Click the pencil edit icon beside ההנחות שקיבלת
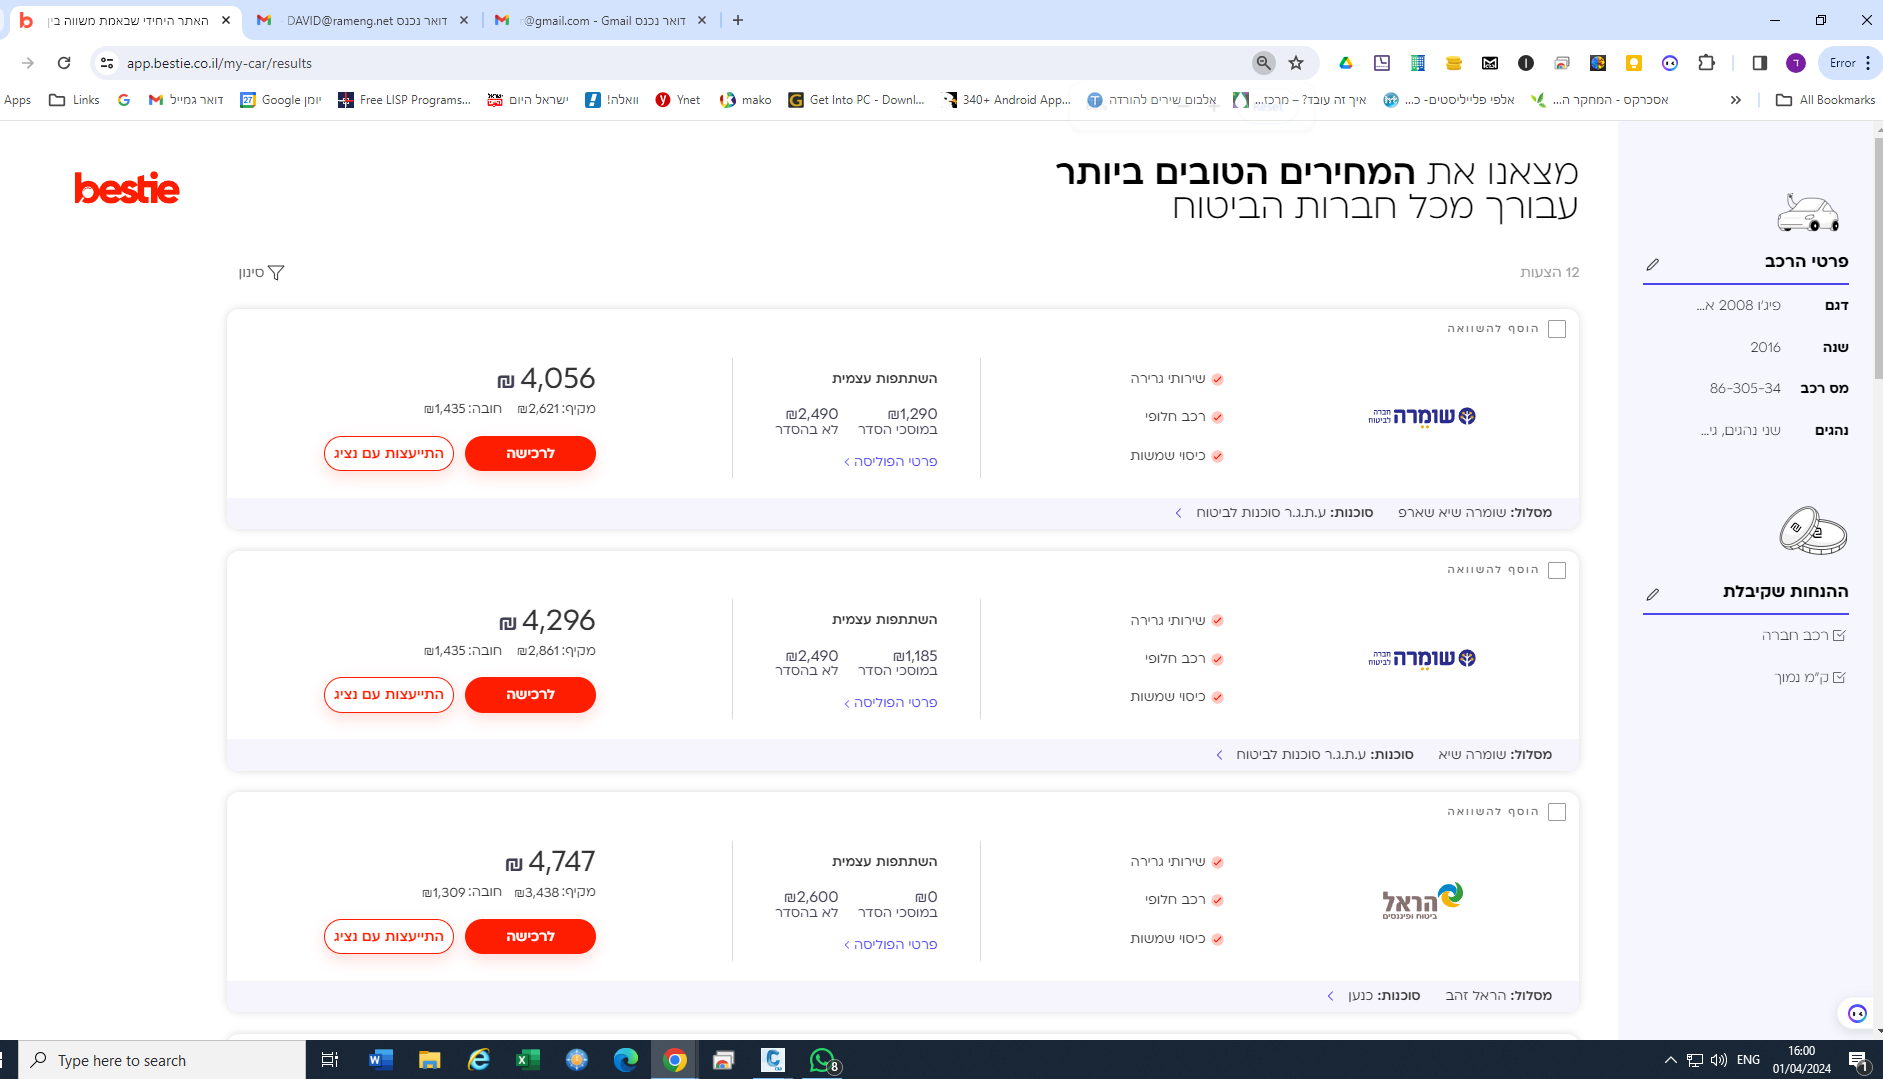 click(x=1654, y=594)
